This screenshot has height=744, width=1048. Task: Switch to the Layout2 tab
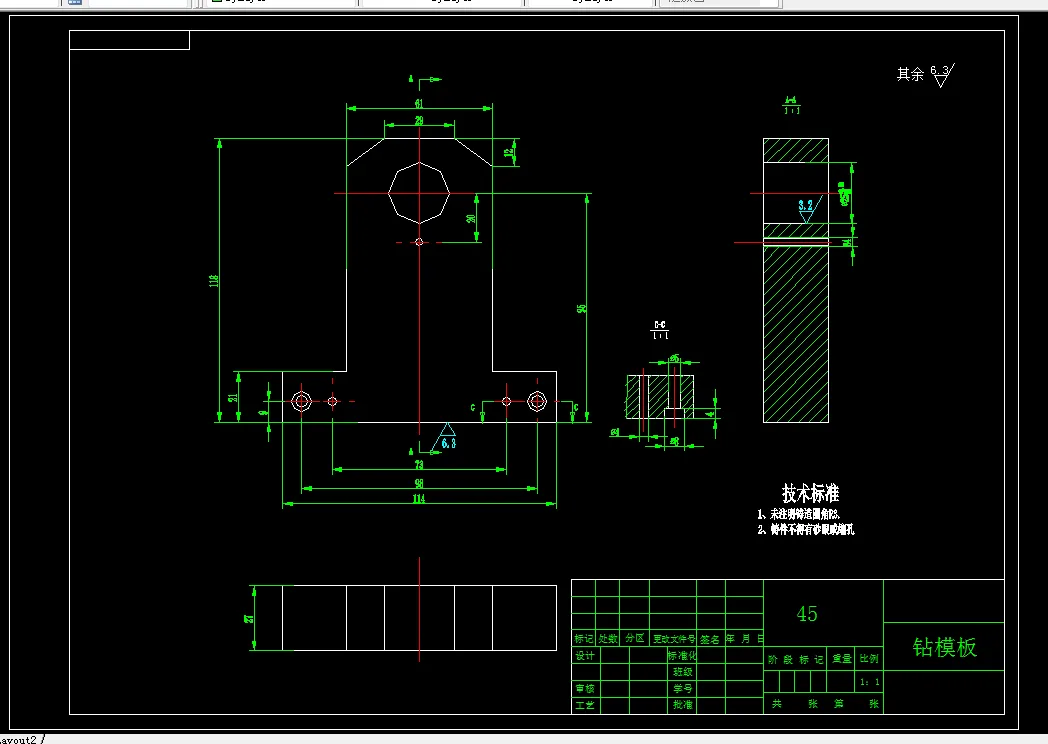pos(19,739)
